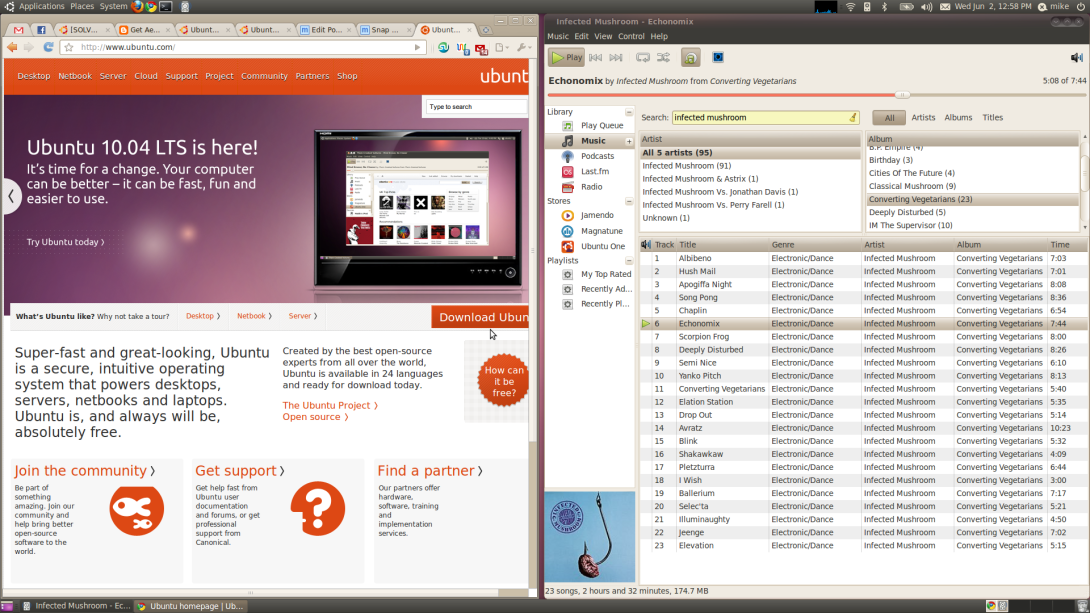
Task: Open Banshee Control menu
Action: [631, 36]
